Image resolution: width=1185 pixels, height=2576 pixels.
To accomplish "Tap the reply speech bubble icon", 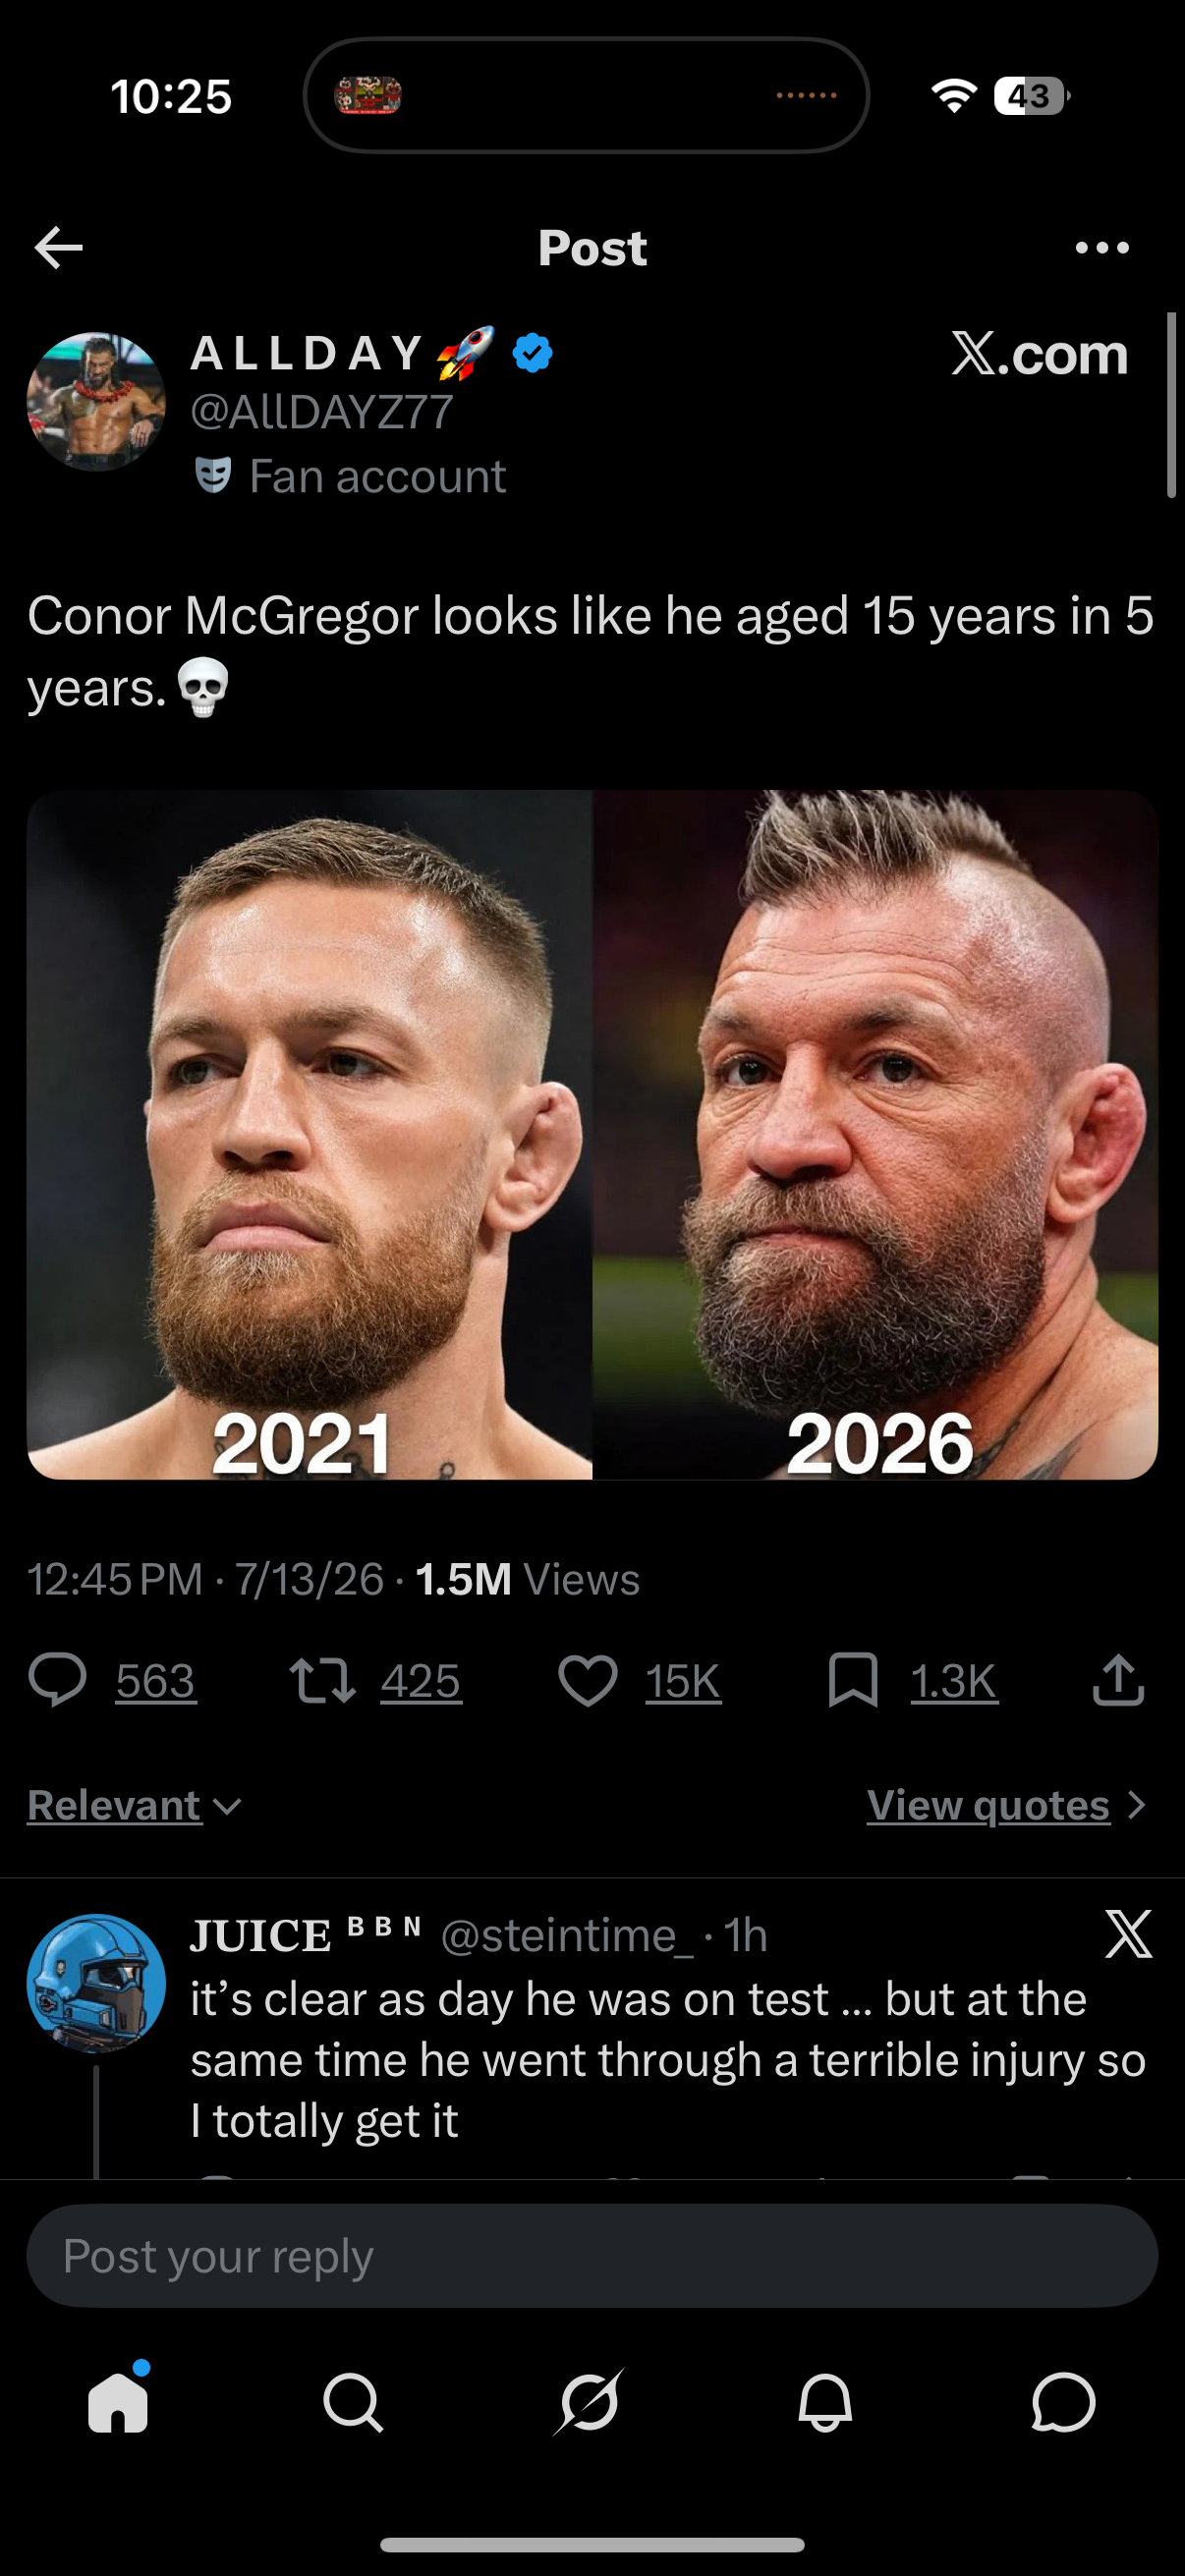I will [58, 1680].
